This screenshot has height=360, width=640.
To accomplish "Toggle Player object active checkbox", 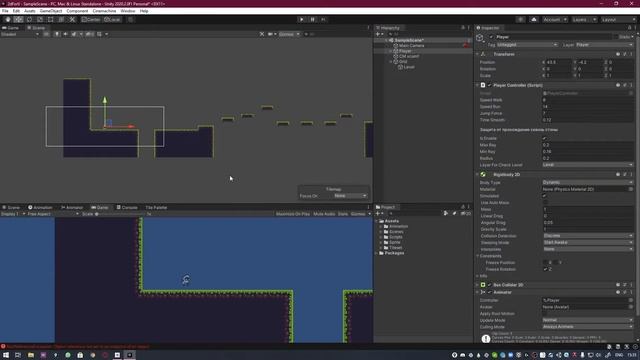I will [x=491, y=37].
